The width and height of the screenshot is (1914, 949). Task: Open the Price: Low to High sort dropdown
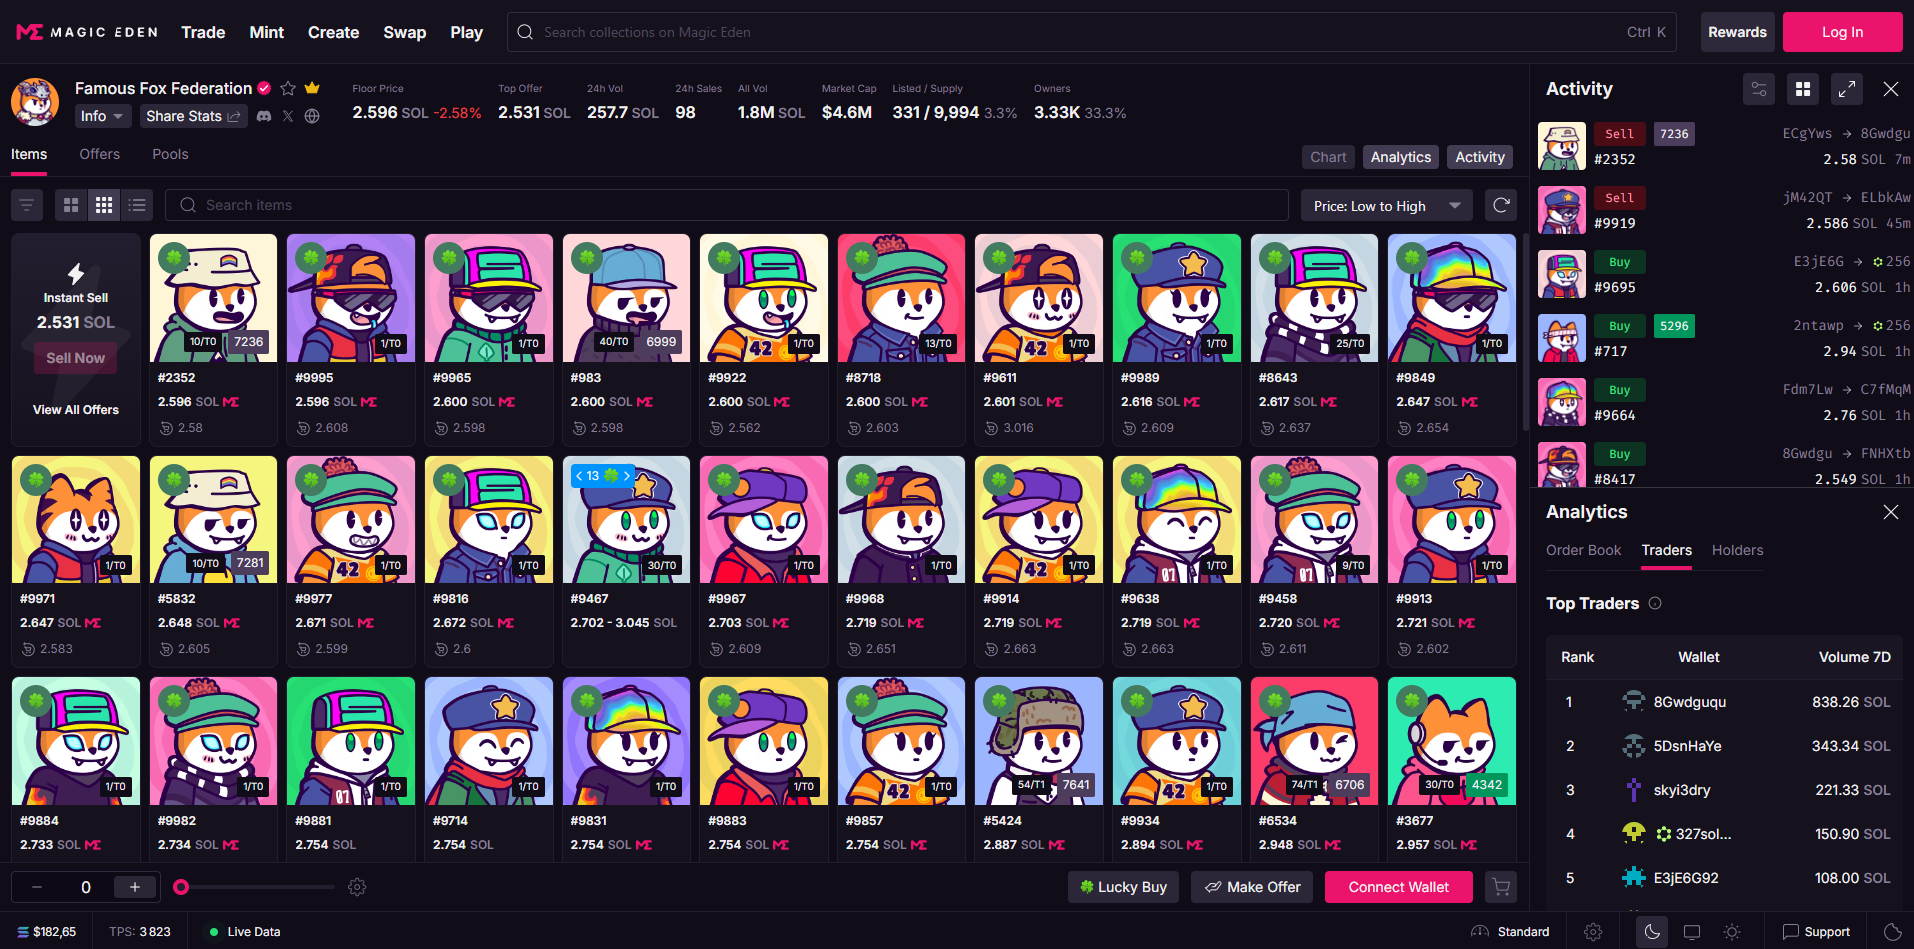(x=1386, y=206)
